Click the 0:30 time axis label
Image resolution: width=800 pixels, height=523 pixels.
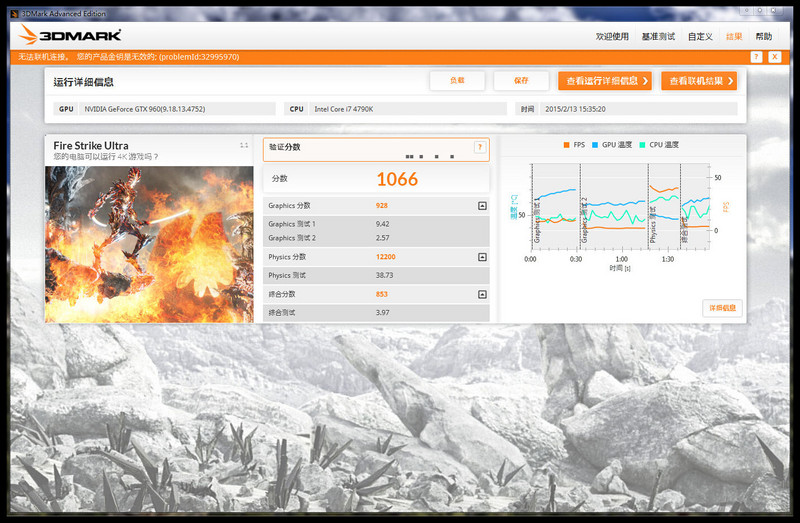tap(576, 259)
